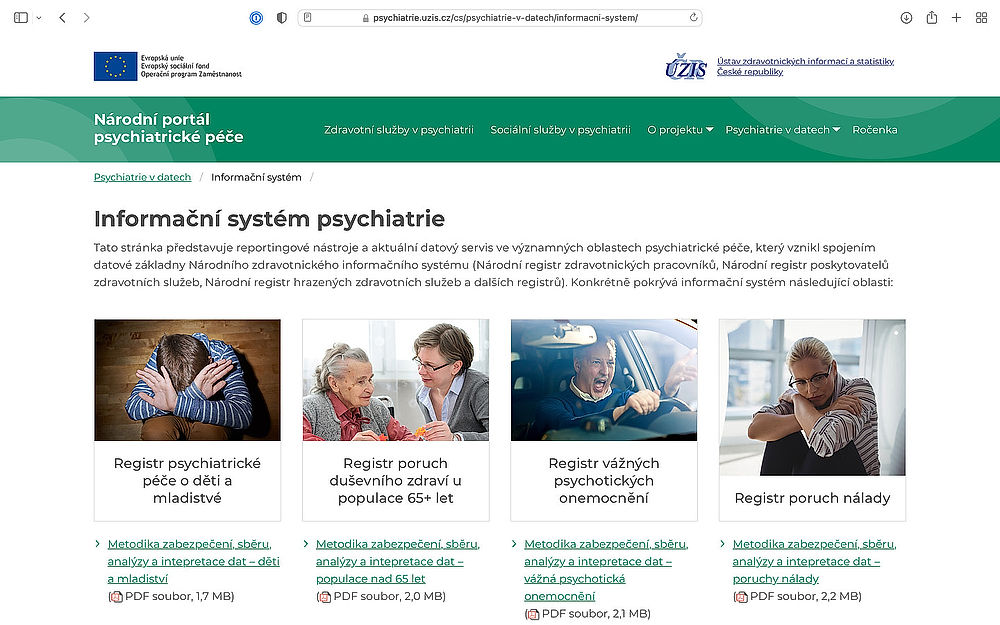This screenshot has height=625, width=1000.
Task: Open the tab overview grid icon
Action: (982, 17)
